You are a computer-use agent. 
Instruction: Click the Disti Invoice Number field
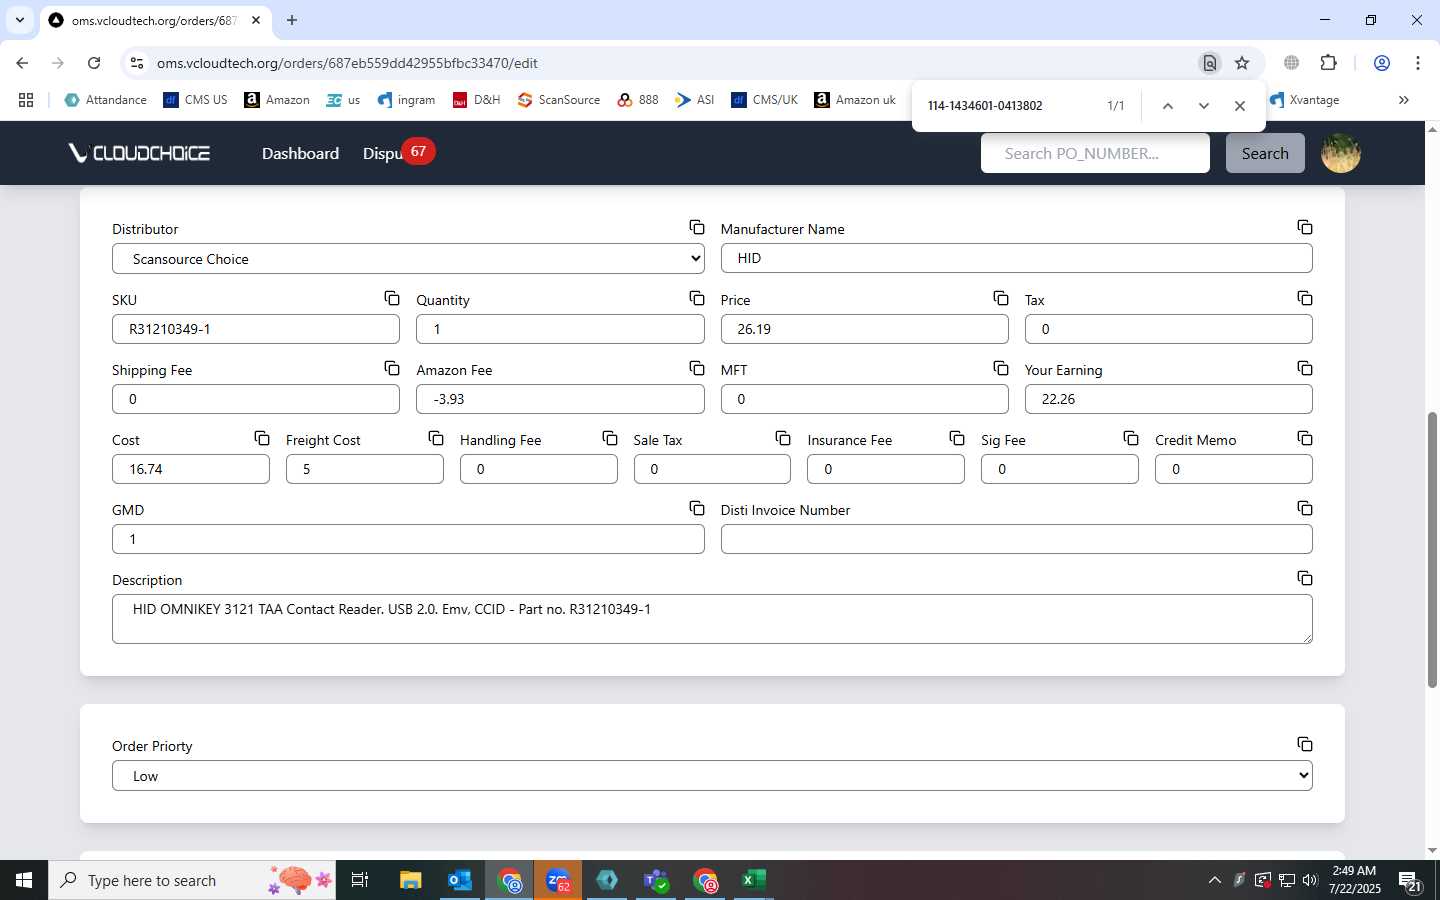click(x=1016, y=539)
